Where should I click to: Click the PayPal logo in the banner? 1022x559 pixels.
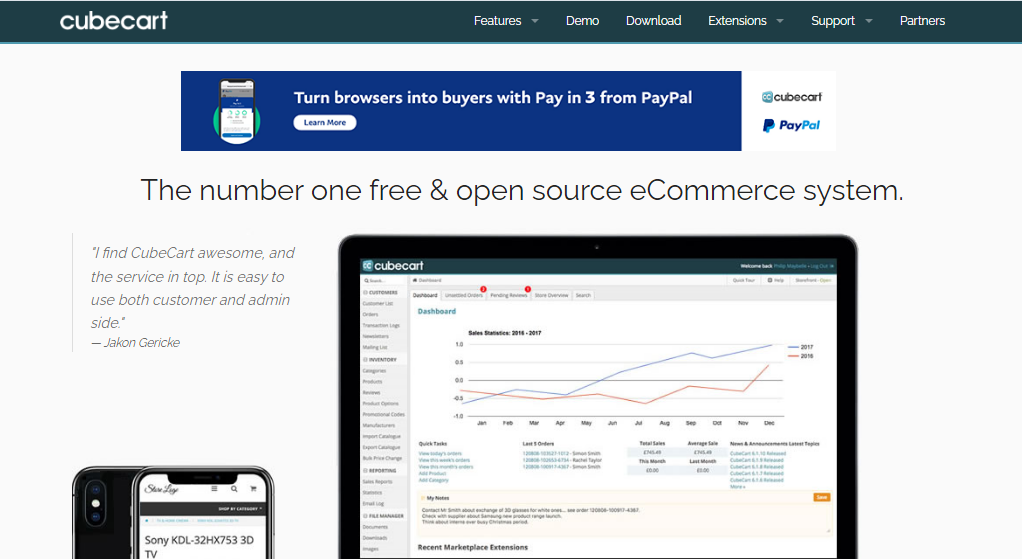(791, 125)
